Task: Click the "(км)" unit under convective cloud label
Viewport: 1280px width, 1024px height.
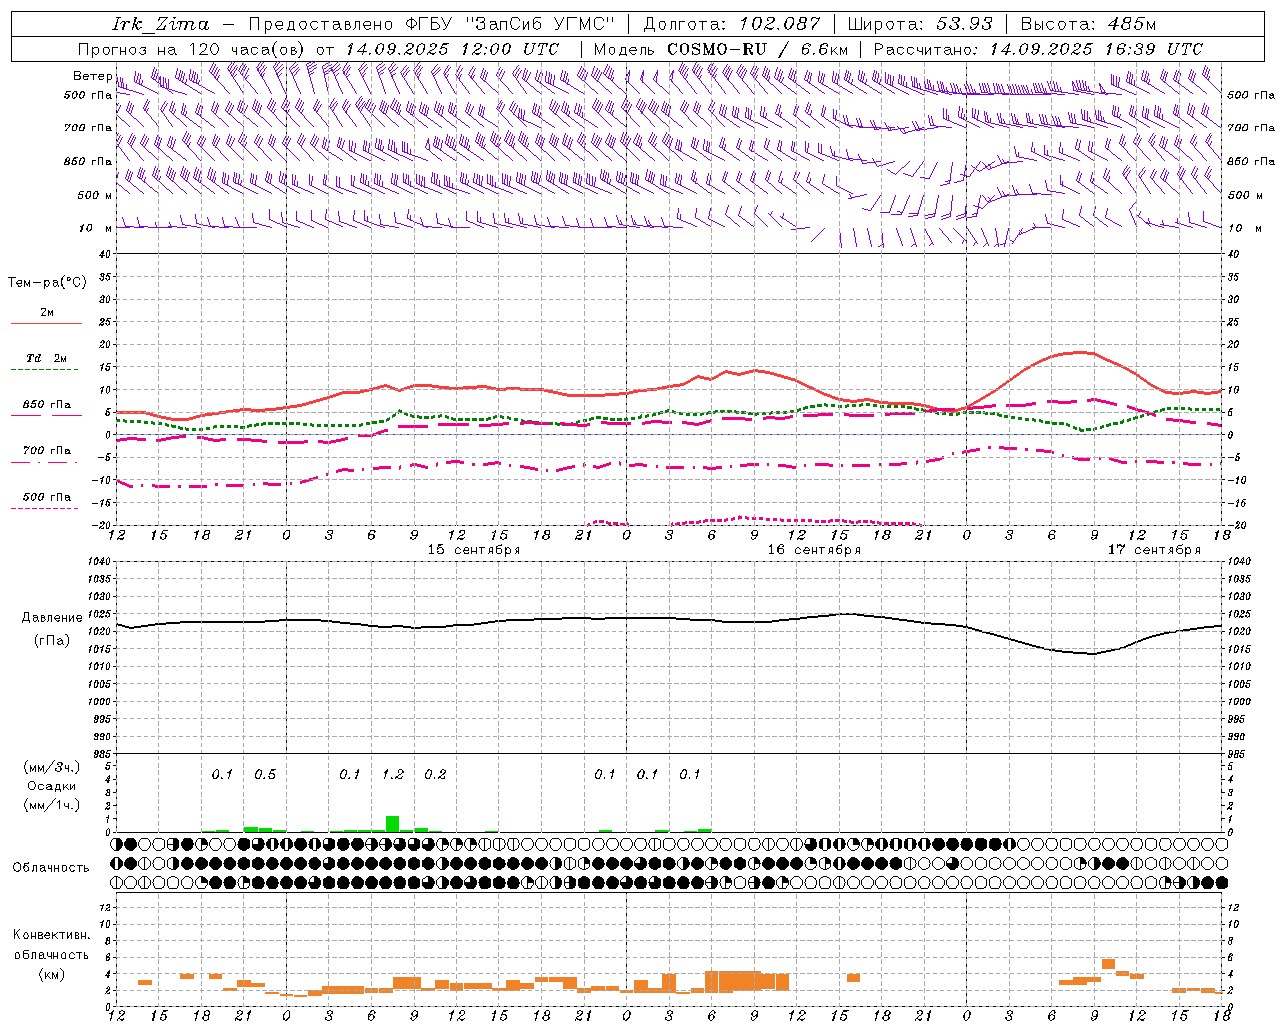Action: (52, 974)
